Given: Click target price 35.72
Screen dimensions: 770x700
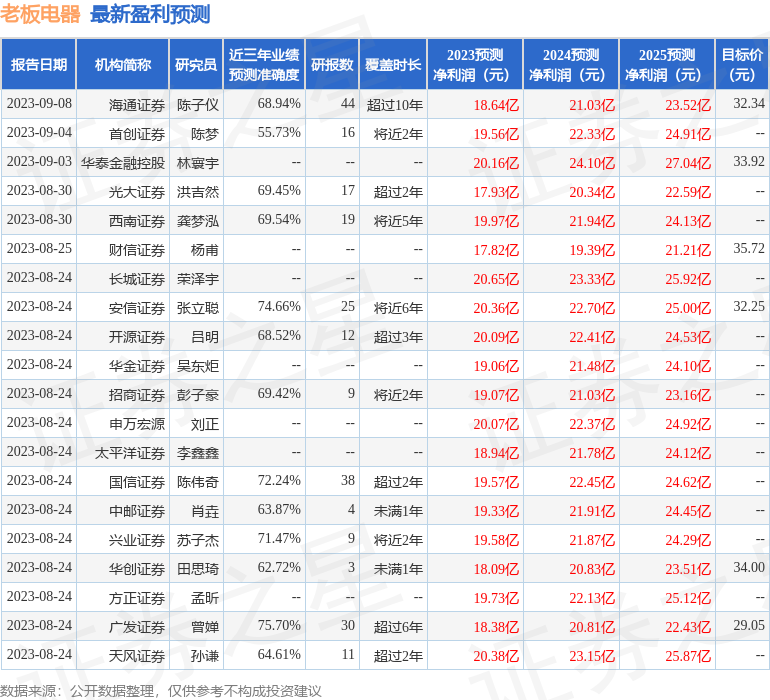Looking at the screenshot, I should coord(749,248).
